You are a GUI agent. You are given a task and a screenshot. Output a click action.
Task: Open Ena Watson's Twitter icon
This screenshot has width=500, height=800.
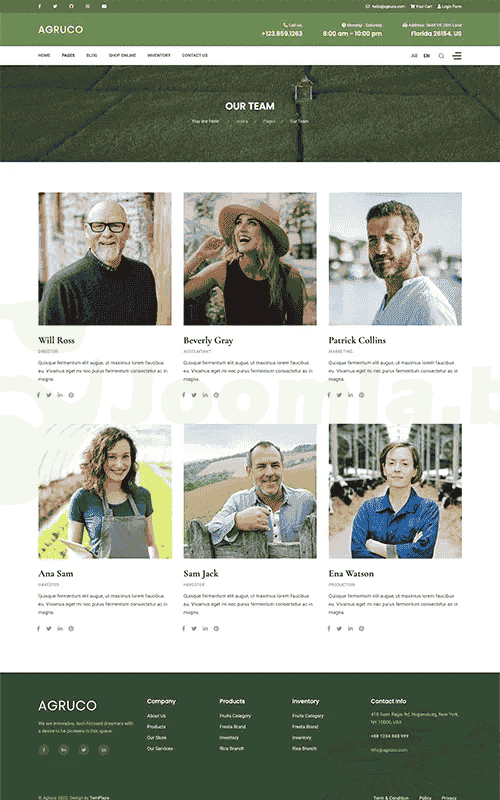click(339, 629)
